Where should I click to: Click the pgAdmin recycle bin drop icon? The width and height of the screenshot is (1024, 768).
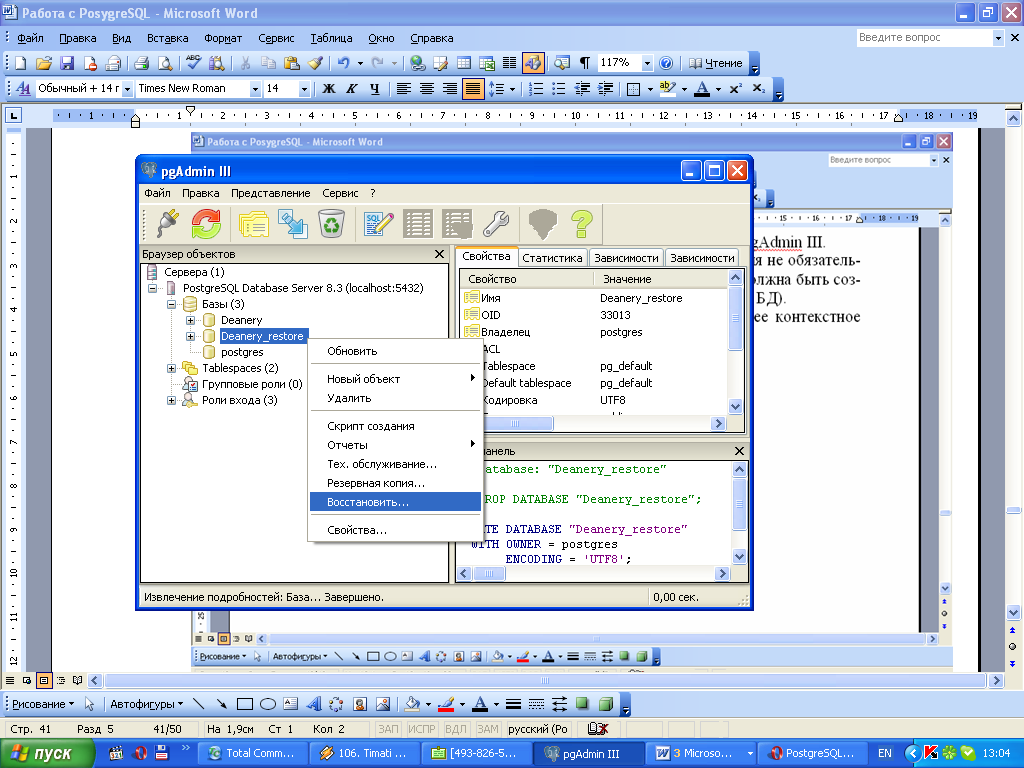[x=331, y=223]
